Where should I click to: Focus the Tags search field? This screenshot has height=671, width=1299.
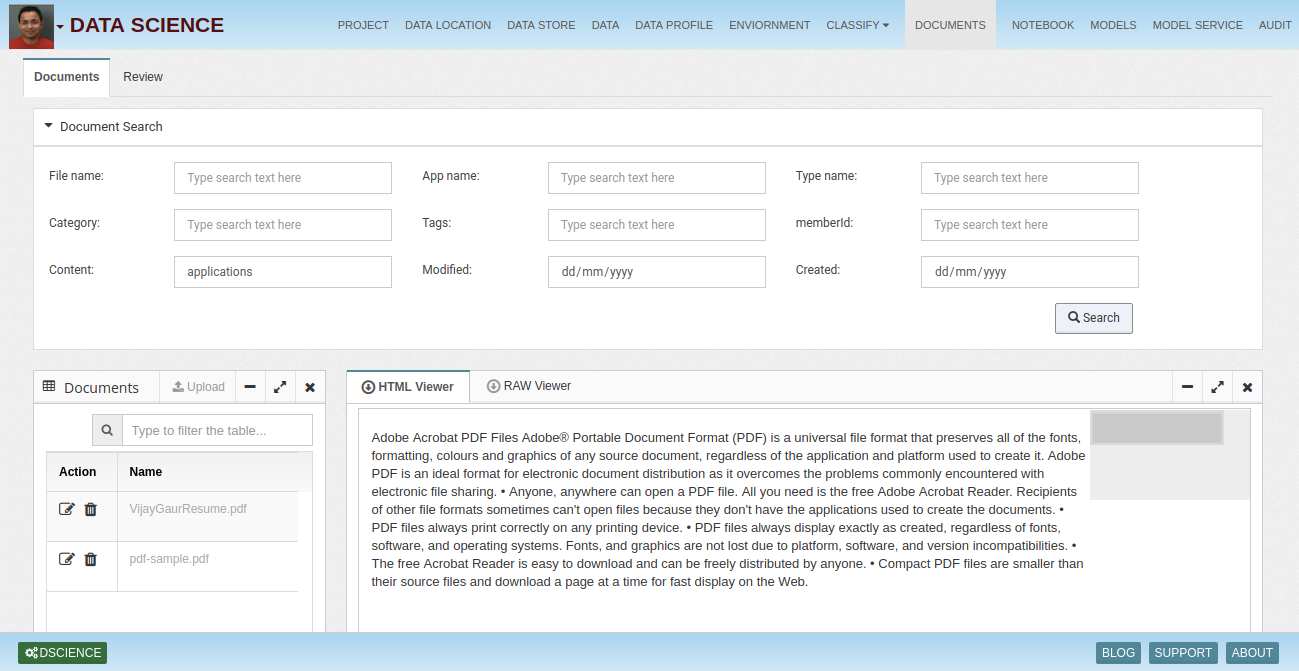[657, 225]
